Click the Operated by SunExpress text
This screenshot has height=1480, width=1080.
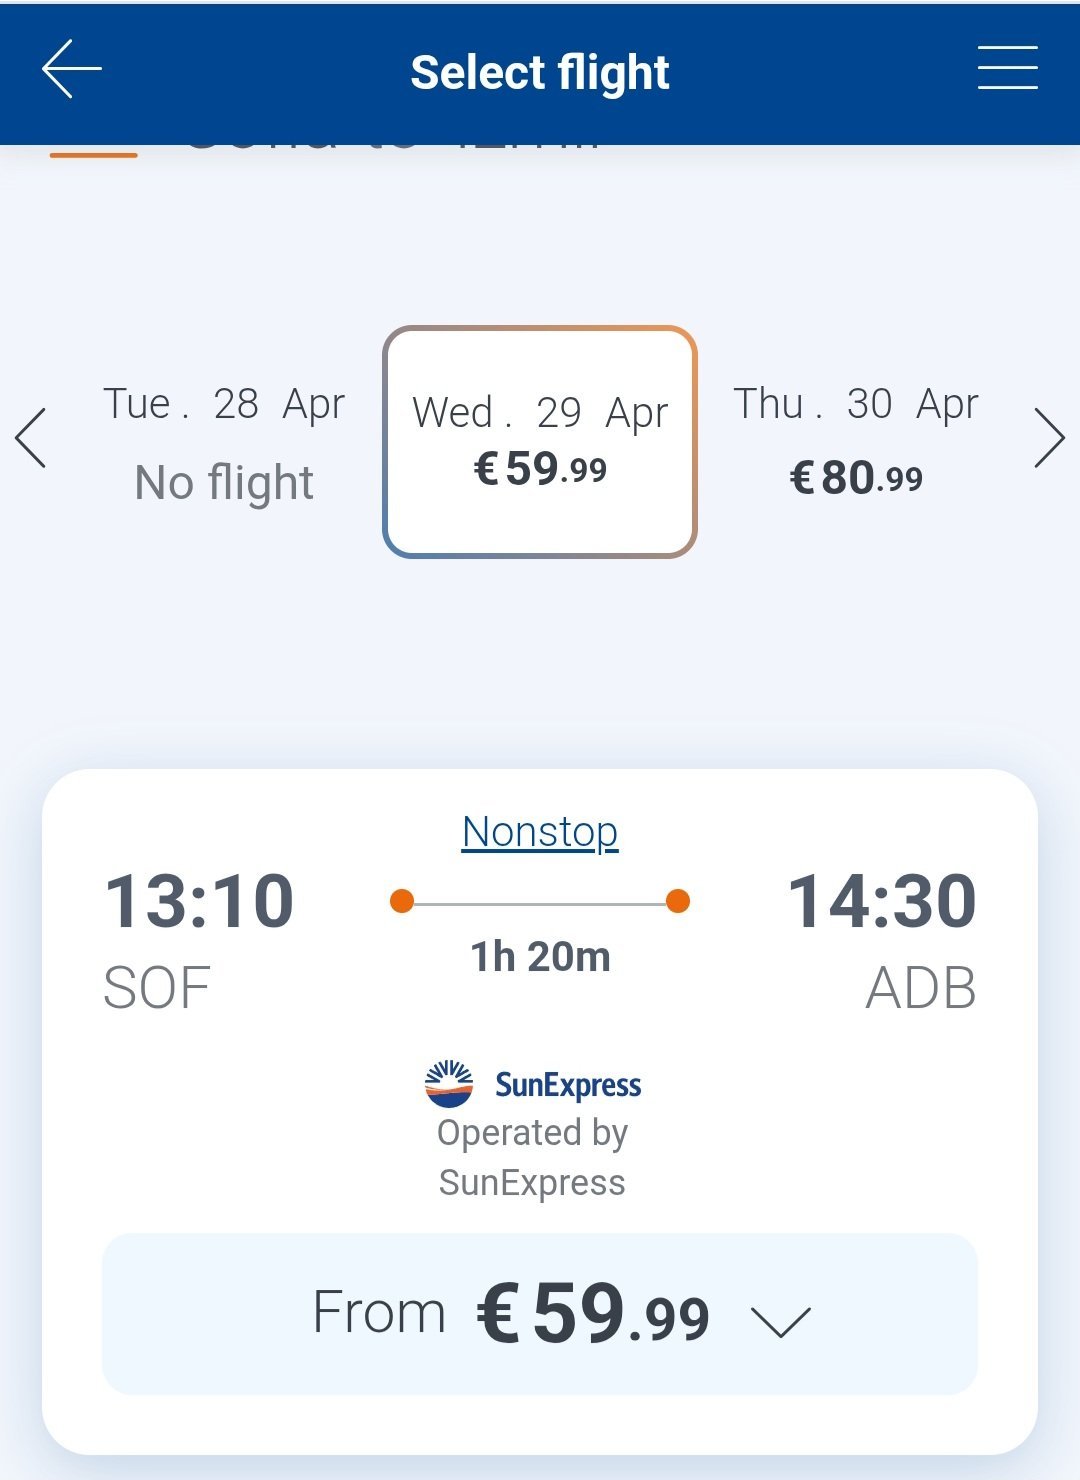point(532,1158)
